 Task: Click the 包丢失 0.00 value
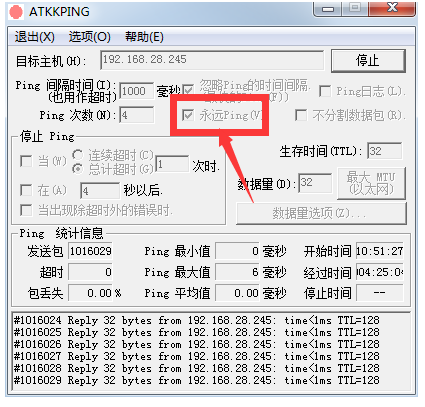click(90, 293)
